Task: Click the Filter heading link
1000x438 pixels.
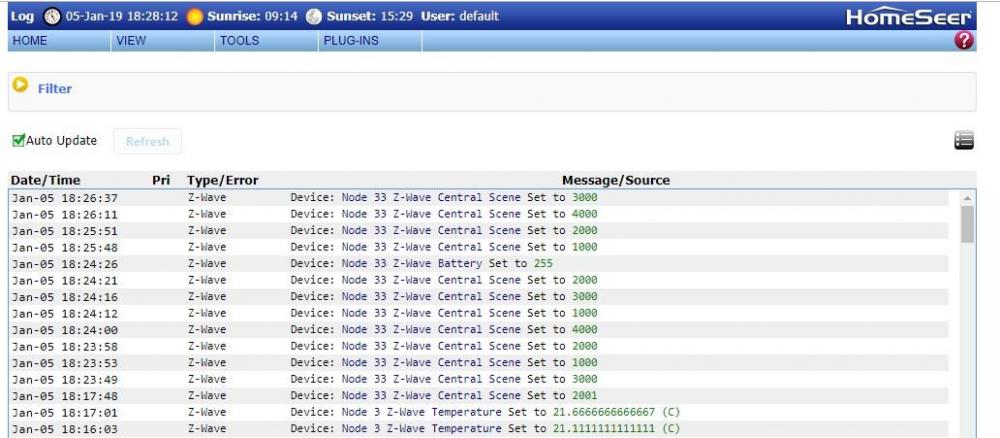Action: (x=55, y=89)
